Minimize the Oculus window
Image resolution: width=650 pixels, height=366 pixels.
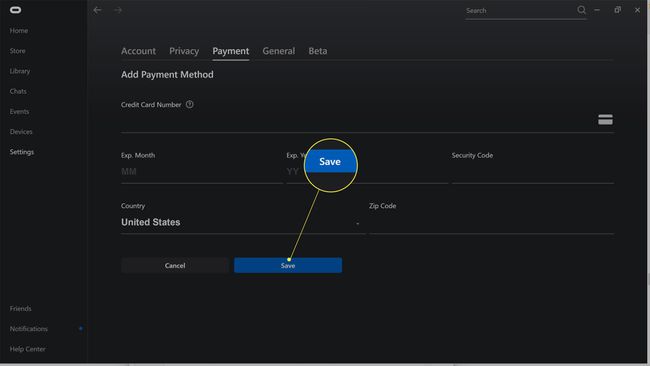[x=597, y=10]
